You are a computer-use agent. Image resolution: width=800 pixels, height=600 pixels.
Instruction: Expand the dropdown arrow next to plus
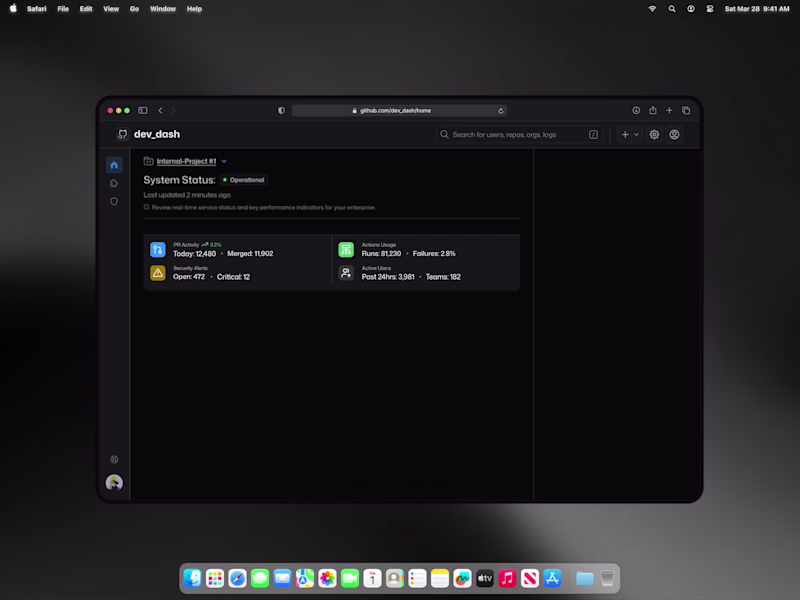click(x=636, y=135)
